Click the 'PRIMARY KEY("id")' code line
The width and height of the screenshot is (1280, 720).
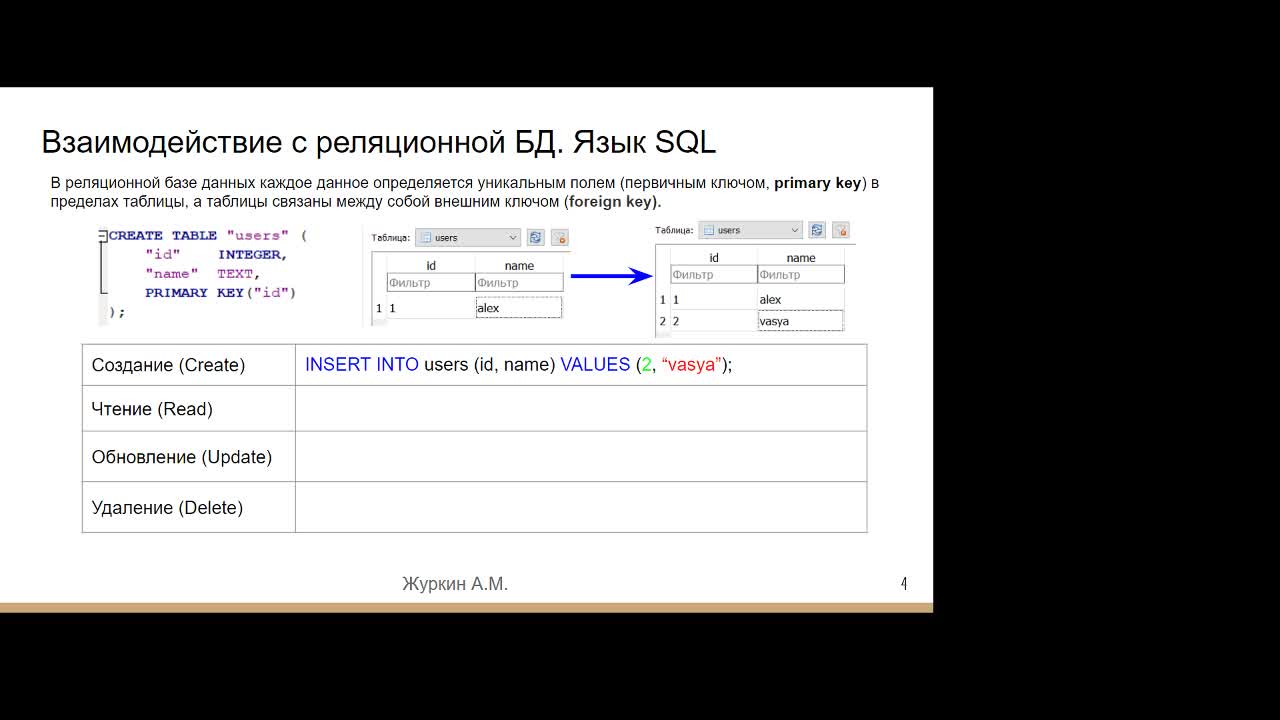(220, 293)
